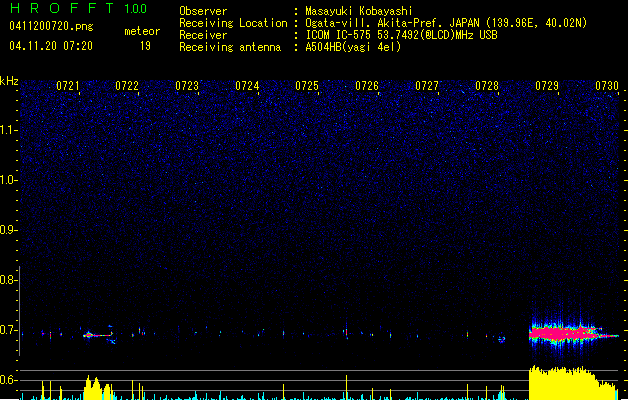629x400 pixels.
Task: Click the Observer label
Action: pyautogui.click(x=203, y=11)
